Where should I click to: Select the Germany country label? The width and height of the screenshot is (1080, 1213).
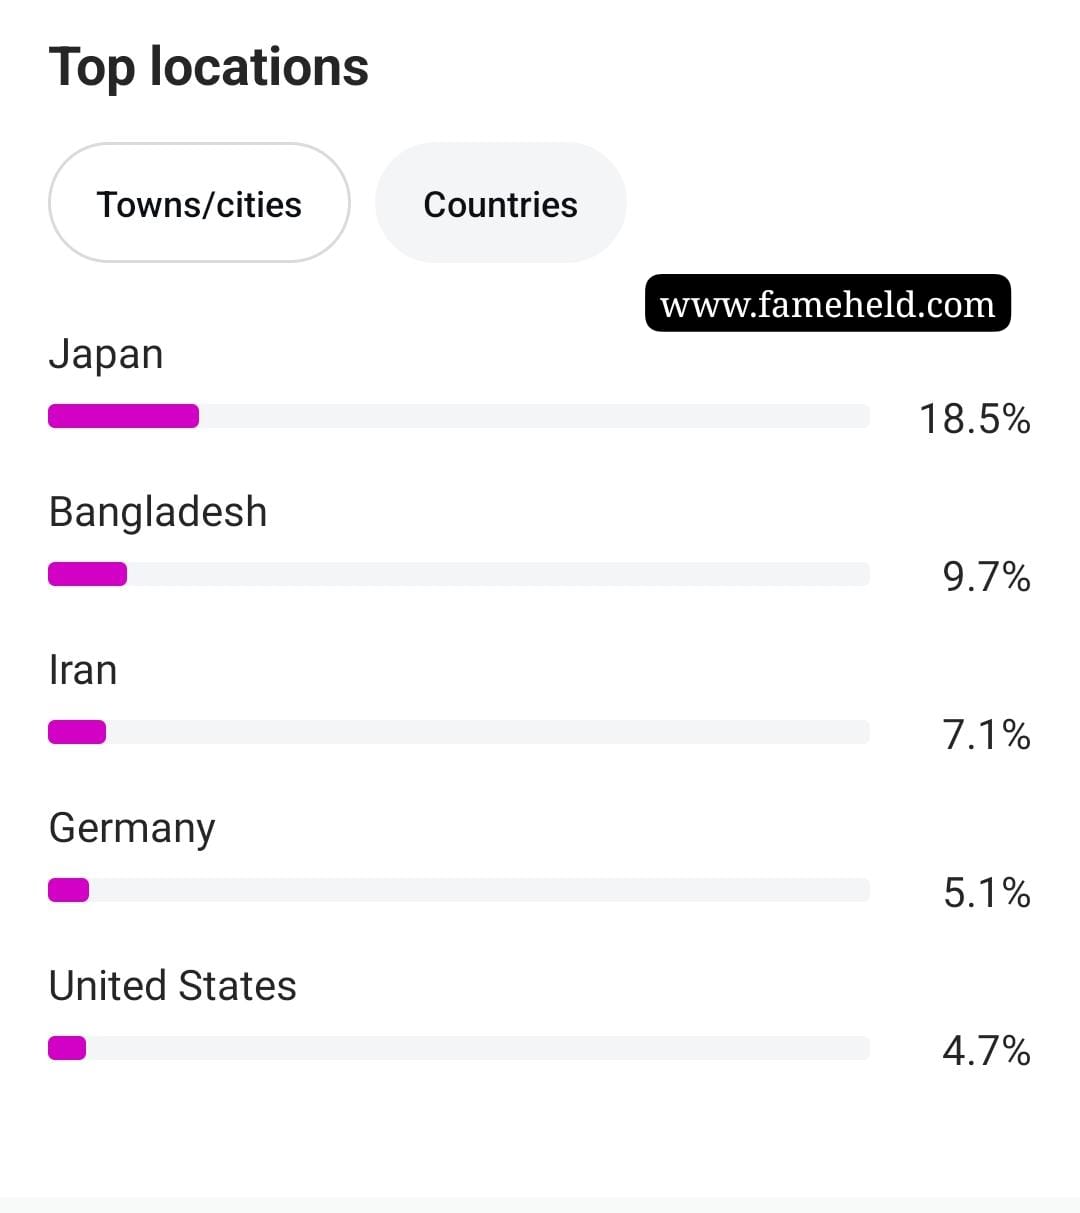coord(132,829)
